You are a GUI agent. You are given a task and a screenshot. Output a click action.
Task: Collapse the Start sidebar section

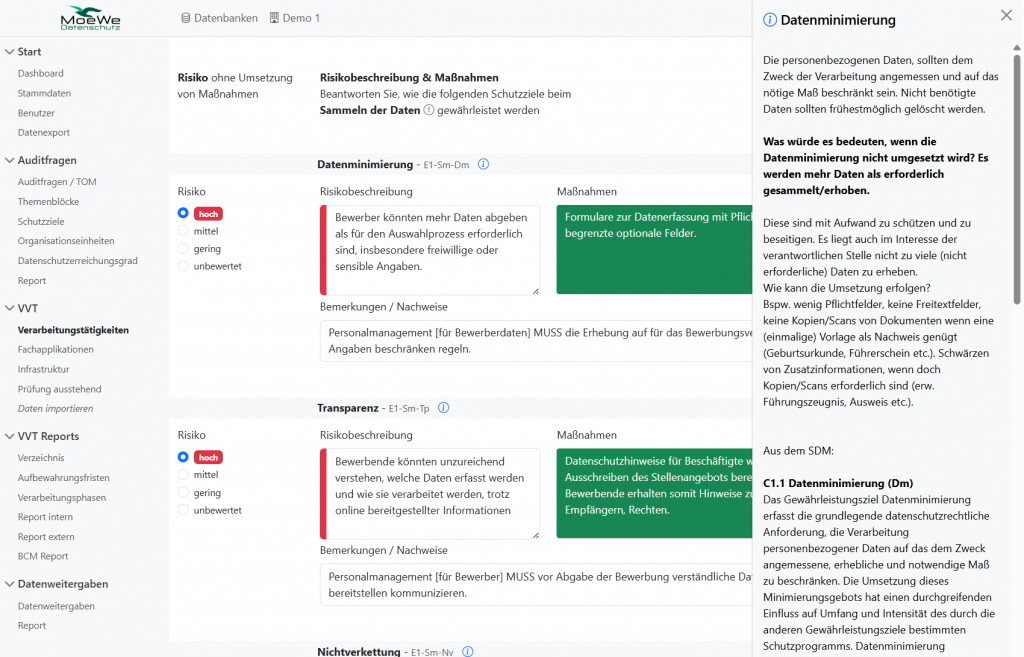[9, 52]
